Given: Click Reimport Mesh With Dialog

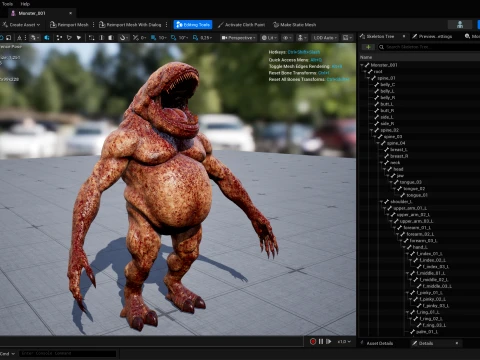Looking at the screenshot, I should [x=130, y=25].
